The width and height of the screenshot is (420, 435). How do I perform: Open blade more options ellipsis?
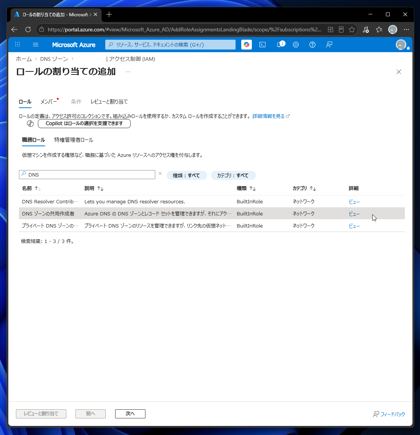tap(128, 72)
